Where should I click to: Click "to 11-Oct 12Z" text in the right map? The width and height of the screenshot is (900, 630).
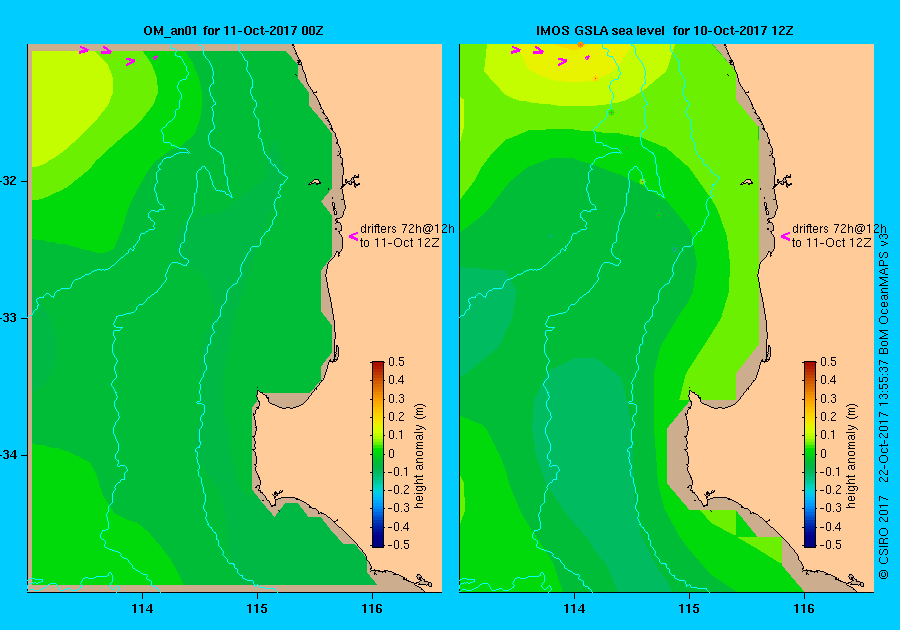click(832, 243)
